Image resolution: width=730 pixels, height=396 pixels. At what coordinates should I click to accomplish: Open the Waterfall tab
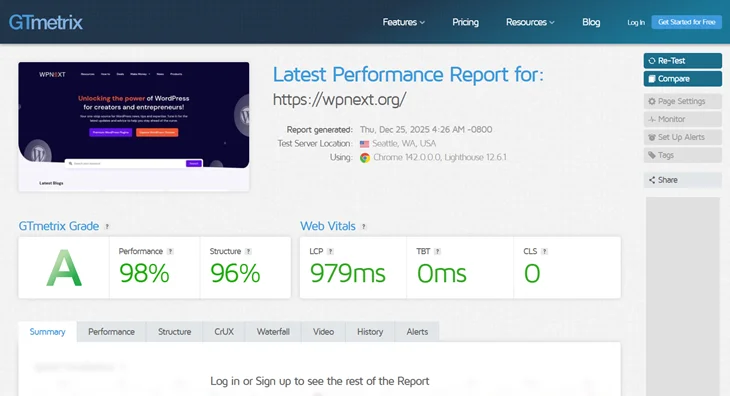click(x=273, y=332)
